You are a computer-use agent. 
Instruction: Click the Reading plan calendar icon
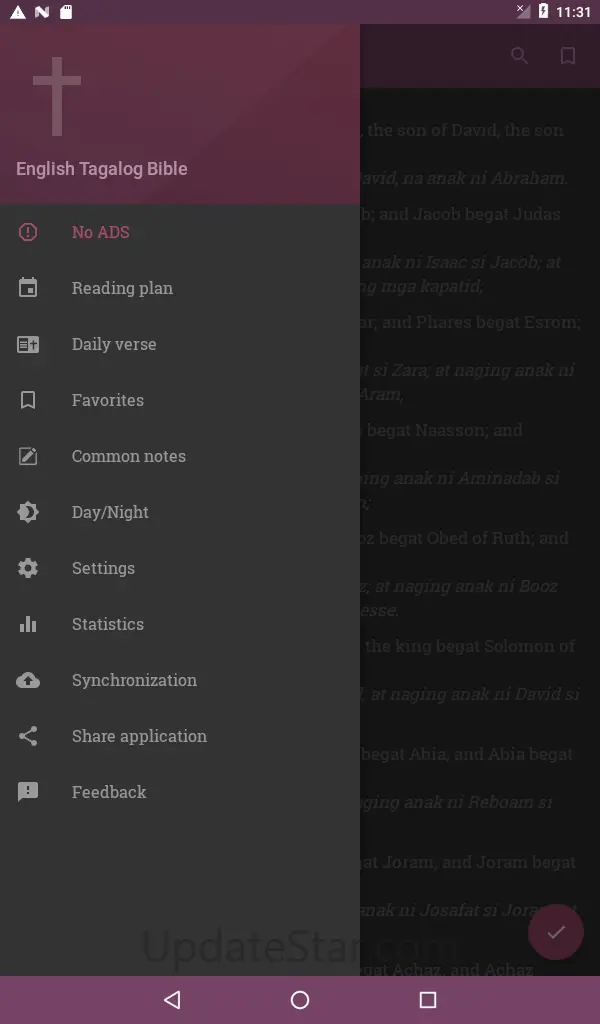pos(28,288)
